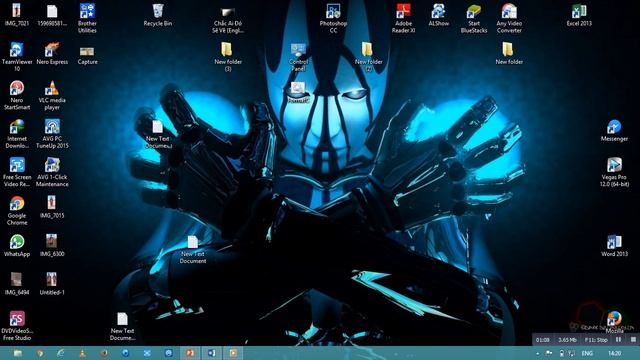Screen dimensions: 640x360
Task: Launch Excel 2013 from the desktop
Action: click(579, 15)
